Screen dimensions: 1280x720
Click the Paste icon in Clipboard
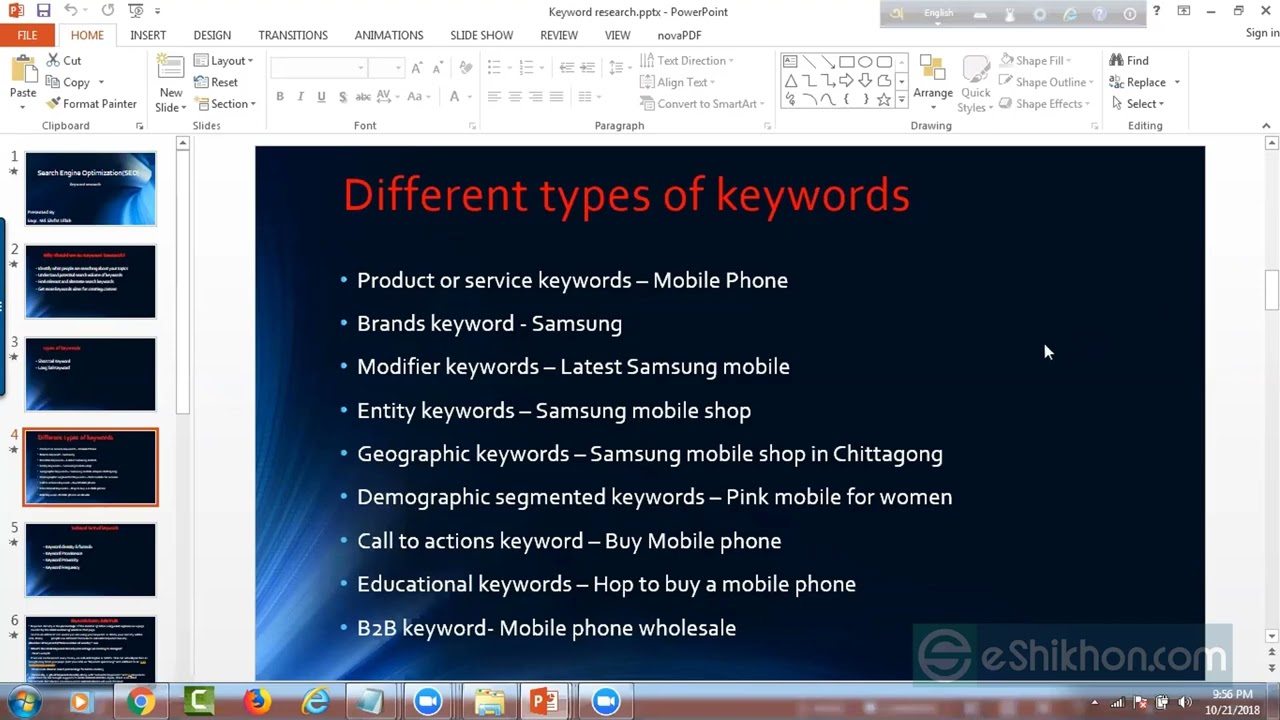point(23,70)
